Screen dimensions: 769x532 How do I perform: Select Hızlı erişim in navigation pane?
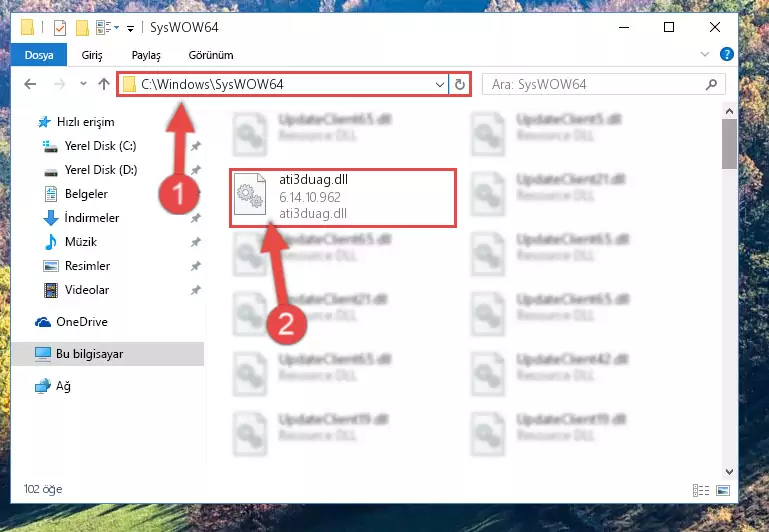point(85,122)
